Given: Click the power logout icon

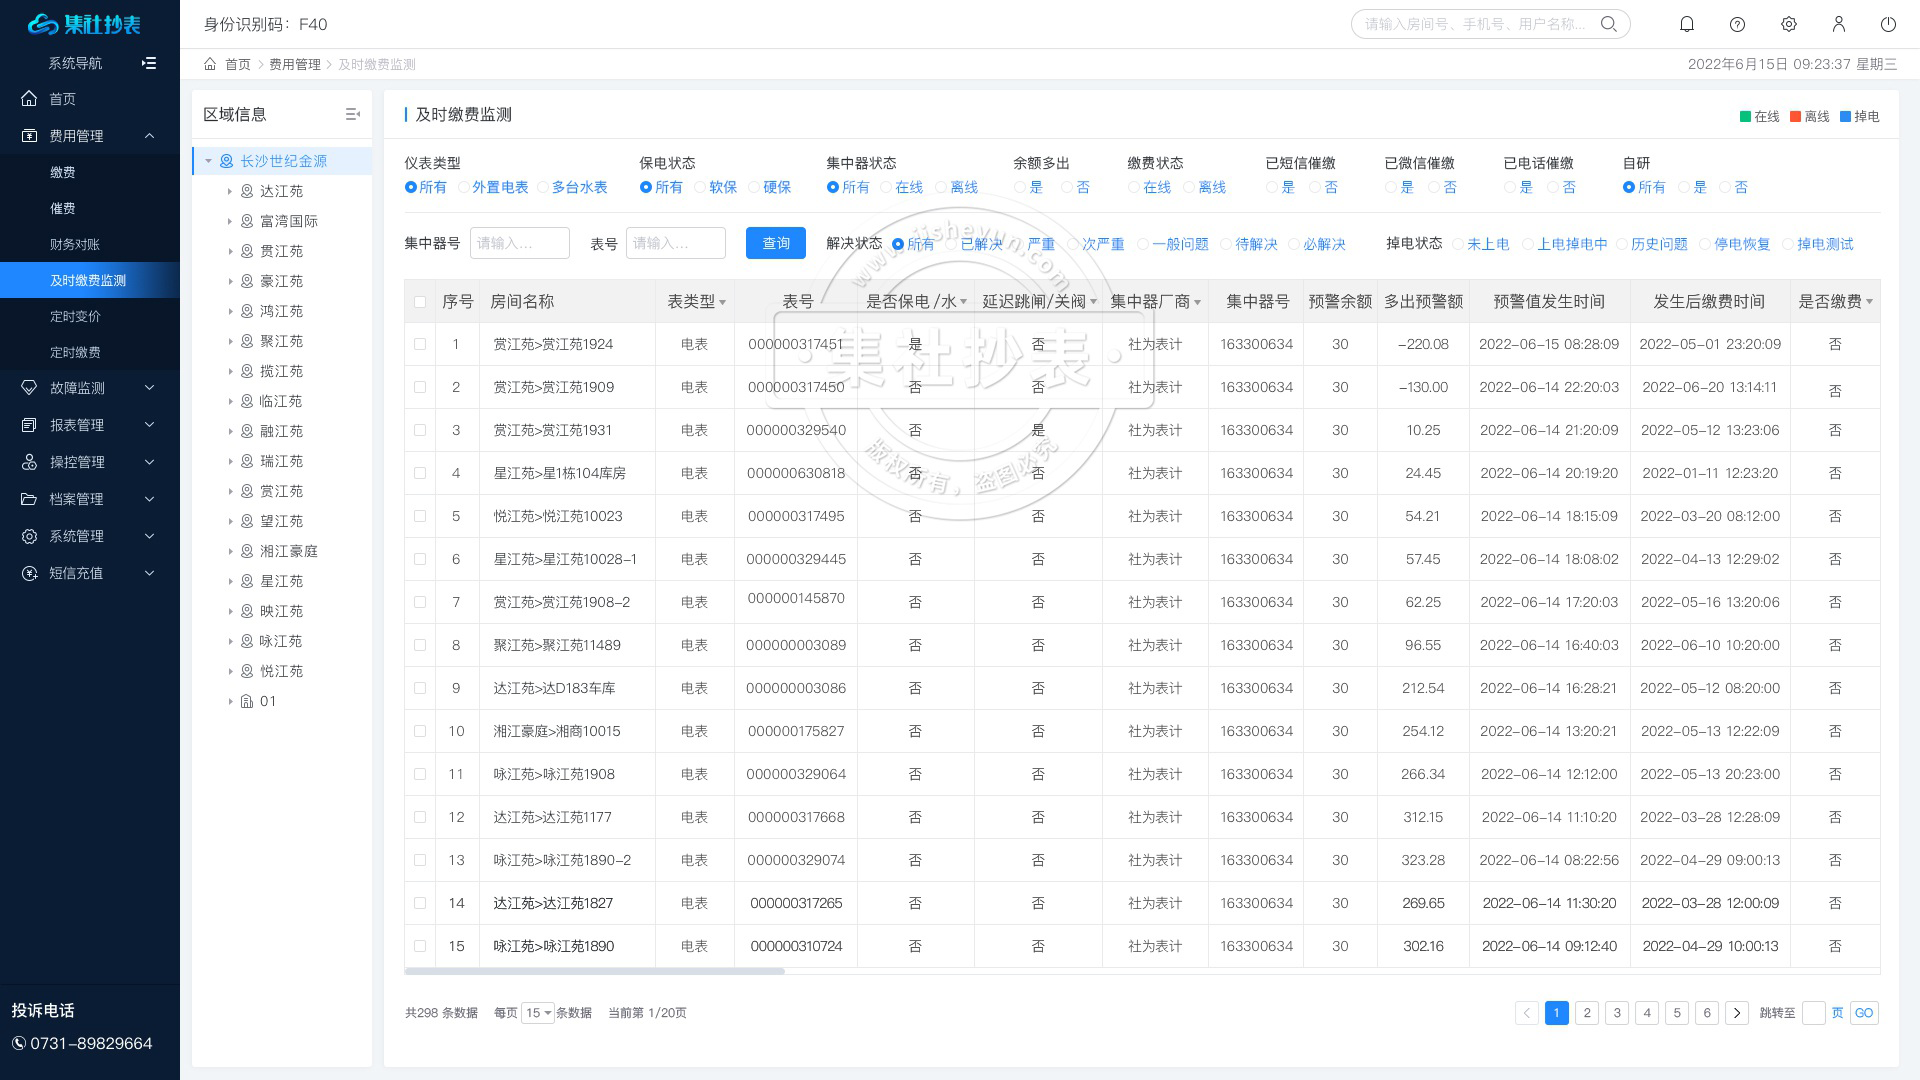Looking at the screenshot, I should click(1888, 24).
